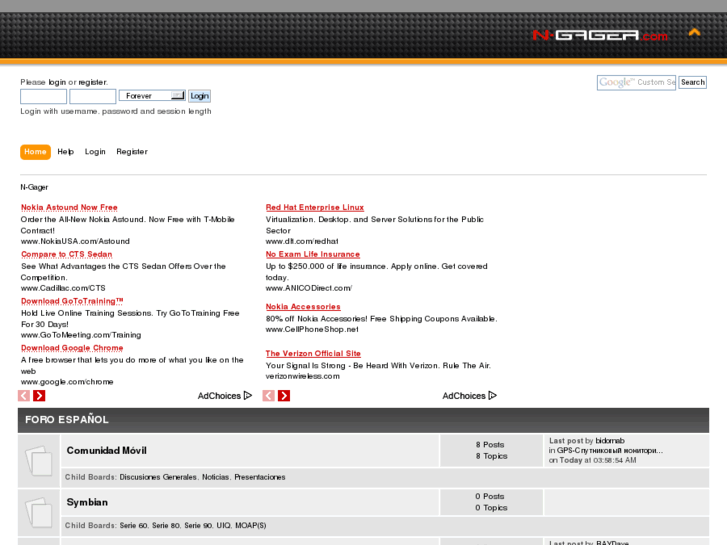Open the Register menu item
Viewport: 727px width, 545px height.
click(x=132, y=152)
